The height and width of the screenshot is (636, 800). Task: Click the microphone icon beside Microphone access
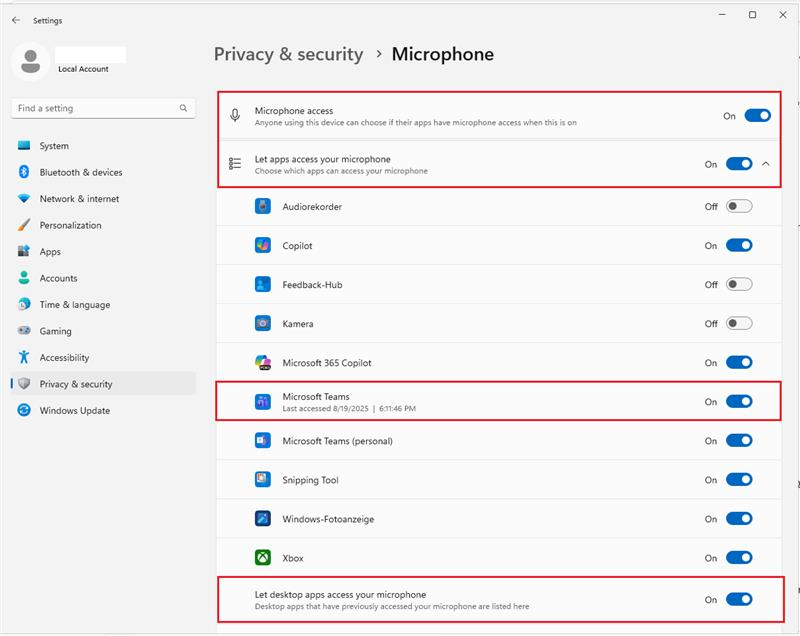pos(235,115)
